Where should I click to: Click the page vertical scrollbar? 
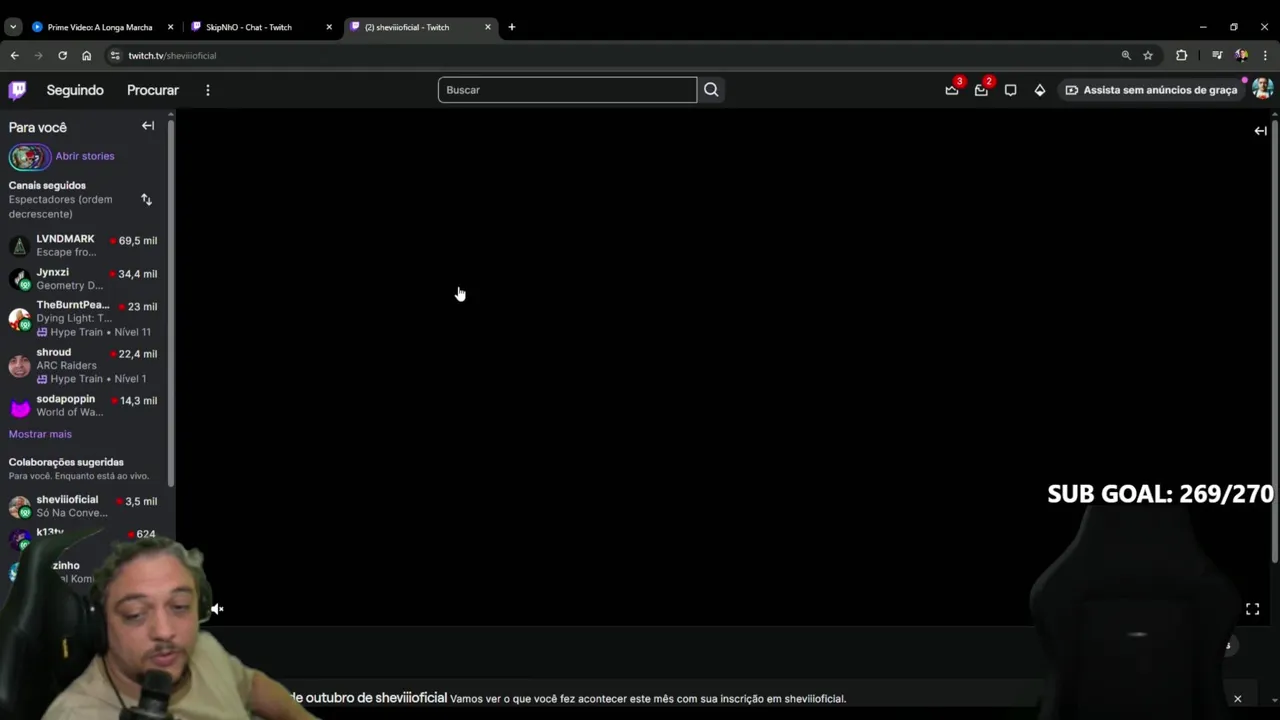click(x=1275, y=340)
